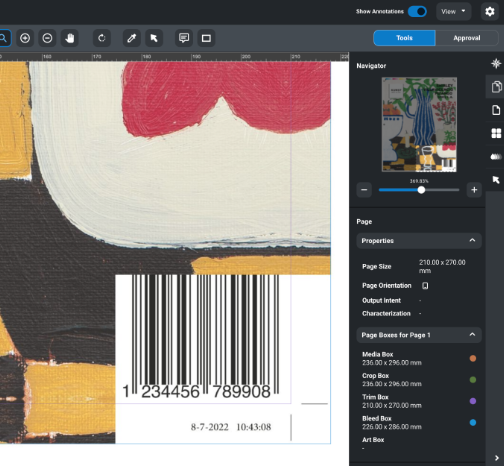Viewport: 504px width, 466px height.
Task: Select the hand pan tool
Action: pos(70,38)
